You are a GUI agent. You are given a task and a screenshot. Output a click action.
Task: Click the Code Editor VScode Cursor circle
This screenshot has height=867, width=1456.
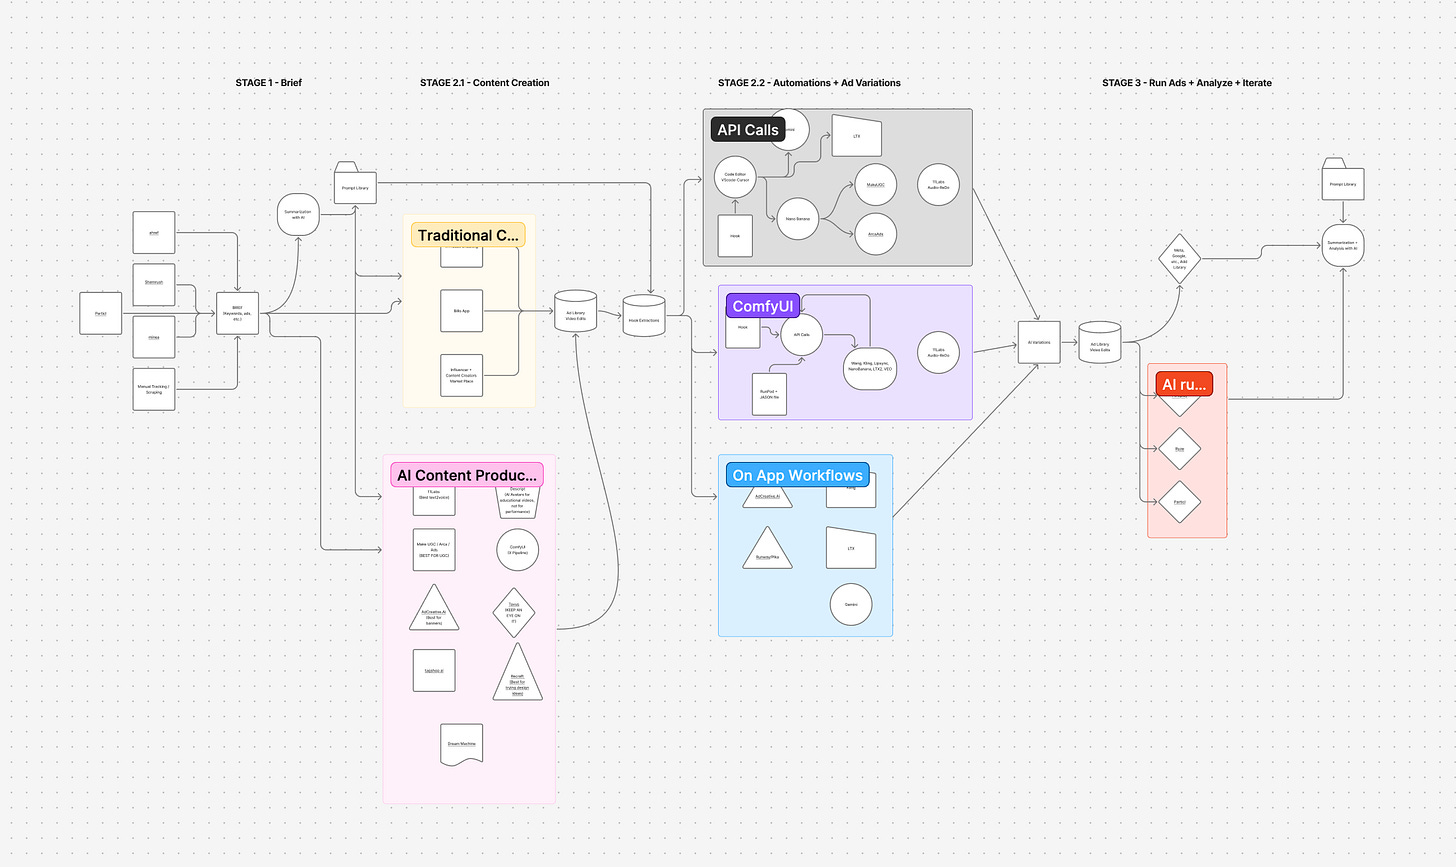pos(735,177)
